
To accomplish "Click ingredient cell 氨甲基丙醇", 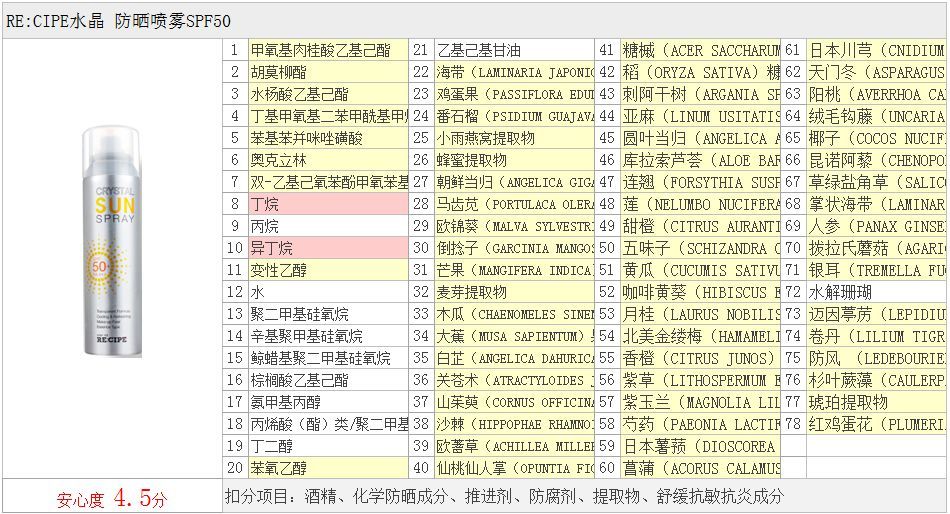I will click(328, 402).
